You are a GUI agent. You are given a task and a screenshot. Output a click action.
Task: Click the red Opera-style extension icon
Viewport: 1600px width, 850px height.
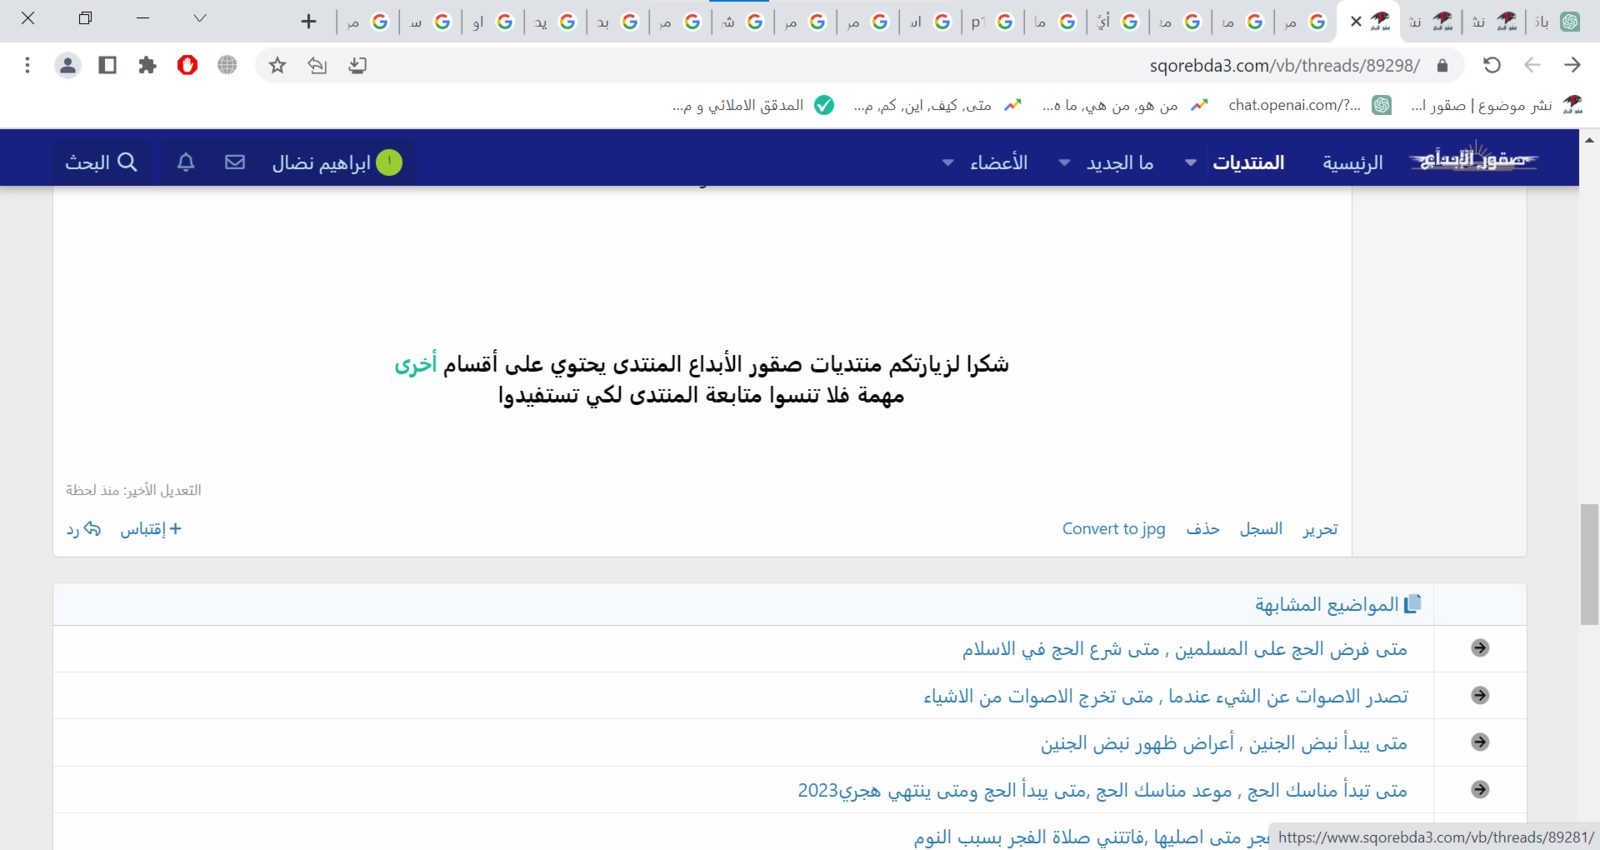click(x=187, y=65)
